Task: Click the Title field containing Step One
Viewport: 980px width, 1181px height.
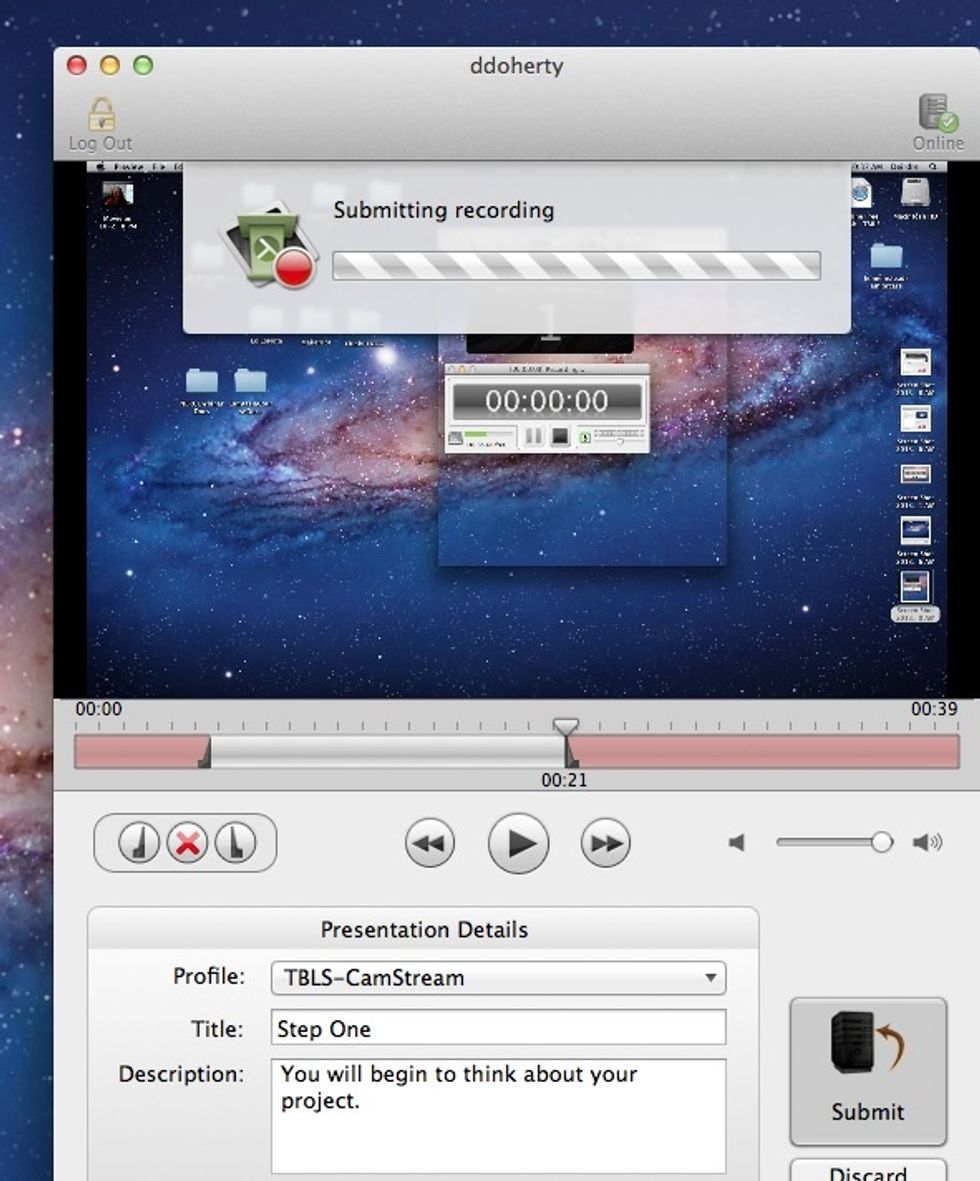Action: click(498, 1028)
